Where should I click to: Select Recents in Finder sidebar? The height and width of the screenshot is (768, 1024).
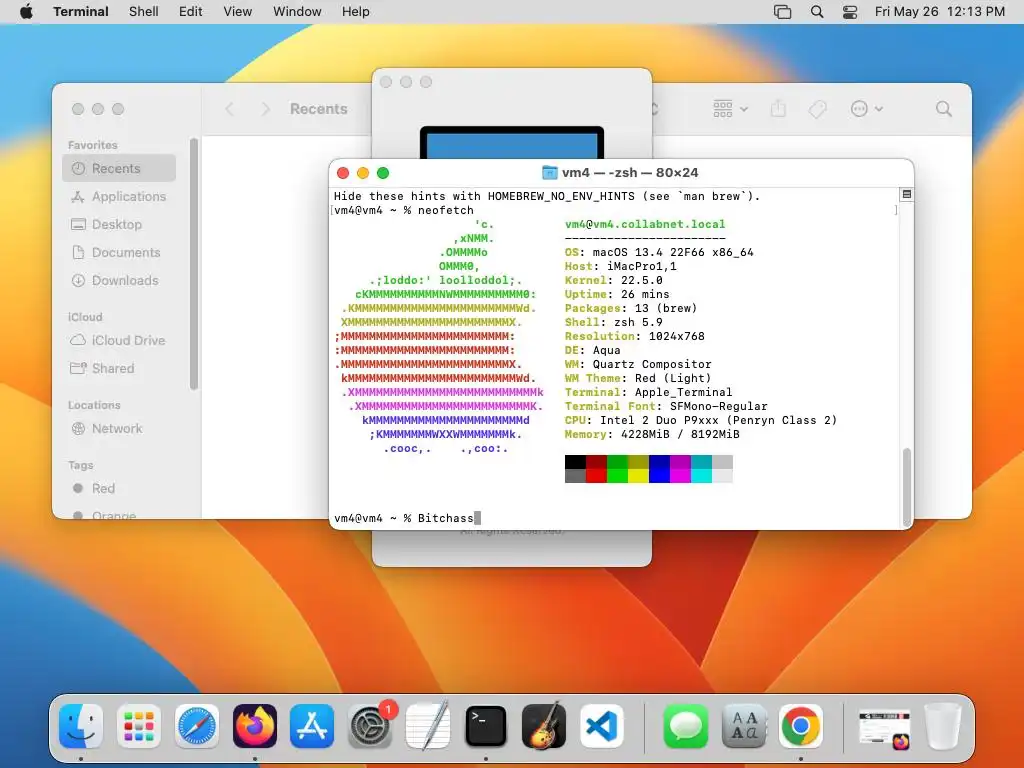click(119, 168)
